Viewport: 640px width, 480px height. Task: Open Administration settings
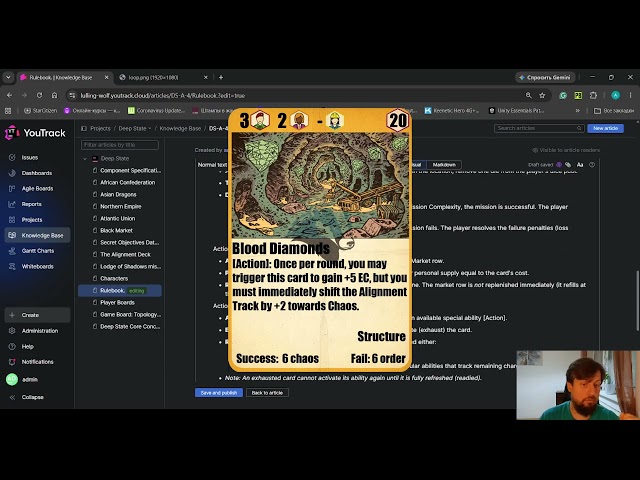40,331
